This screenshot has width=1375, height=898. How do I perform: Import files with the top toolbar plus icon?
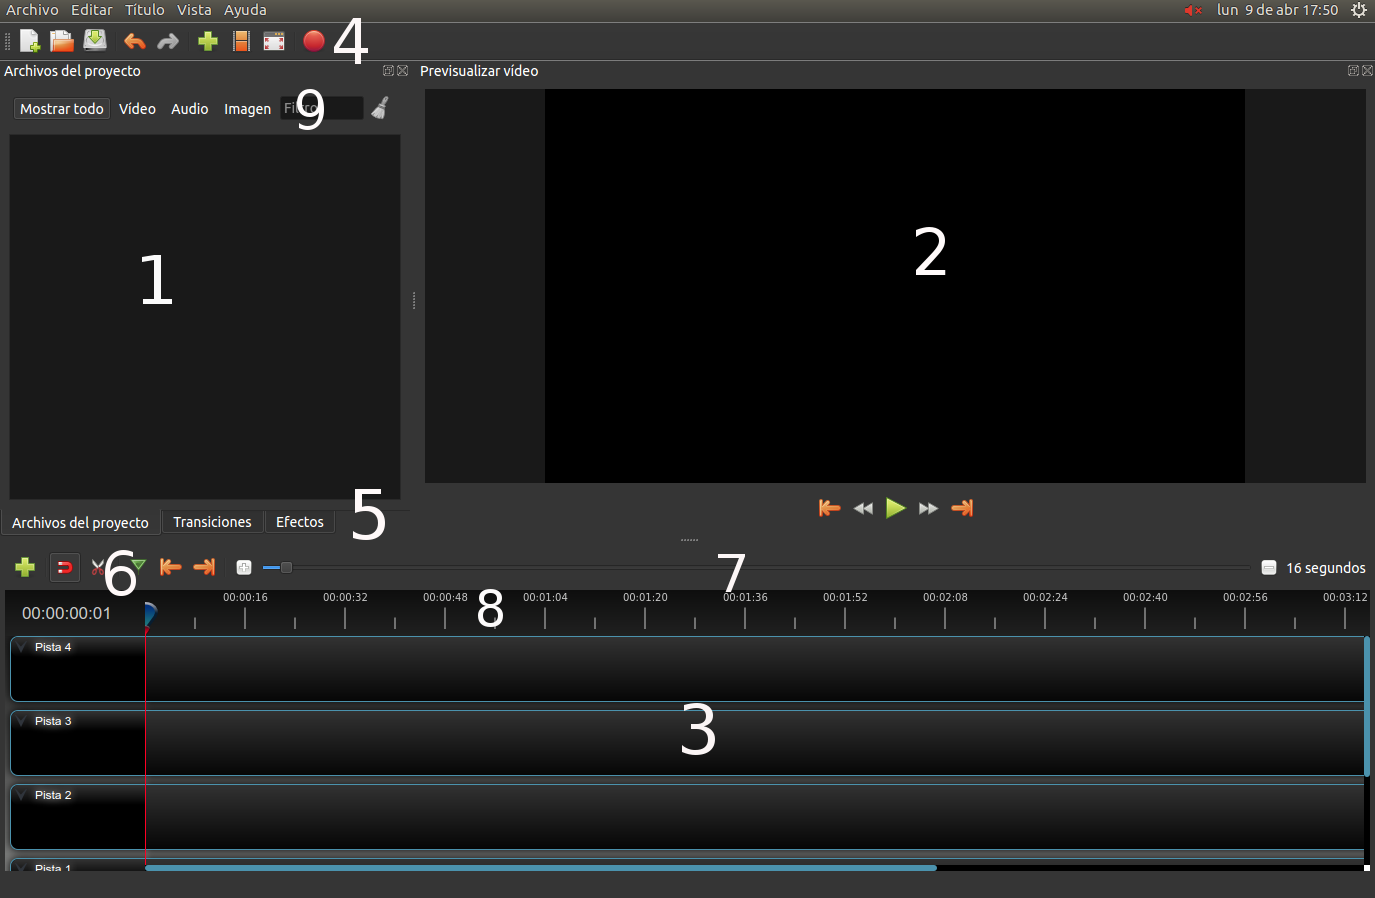(x=208, y=41)
